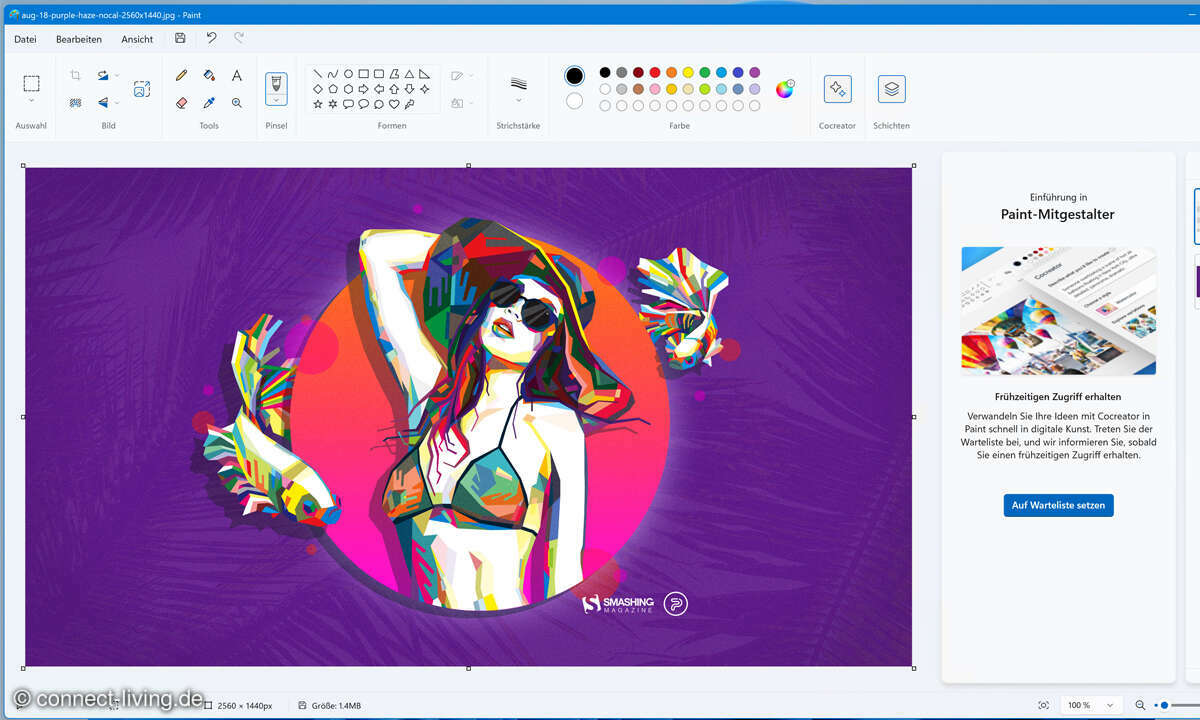The image size is (1200, 720).
Task: Click the Remove background icon
Action: 75,102
